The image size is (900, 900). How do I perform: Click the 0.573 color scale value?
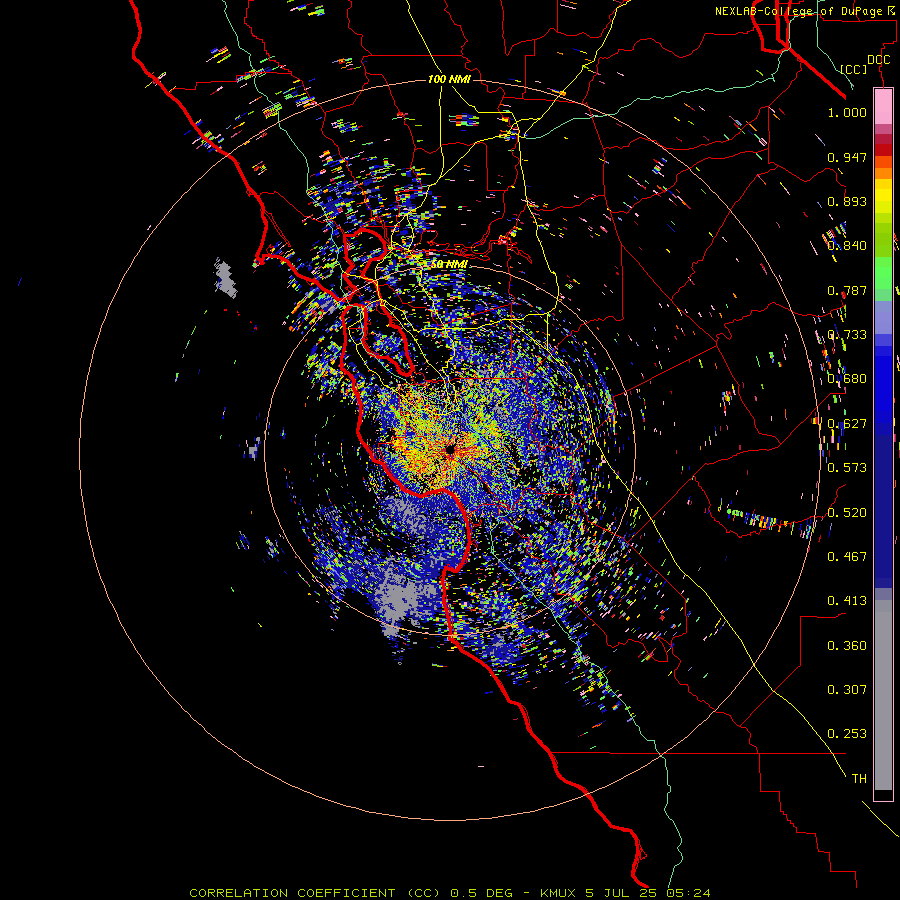pos(847,468)
